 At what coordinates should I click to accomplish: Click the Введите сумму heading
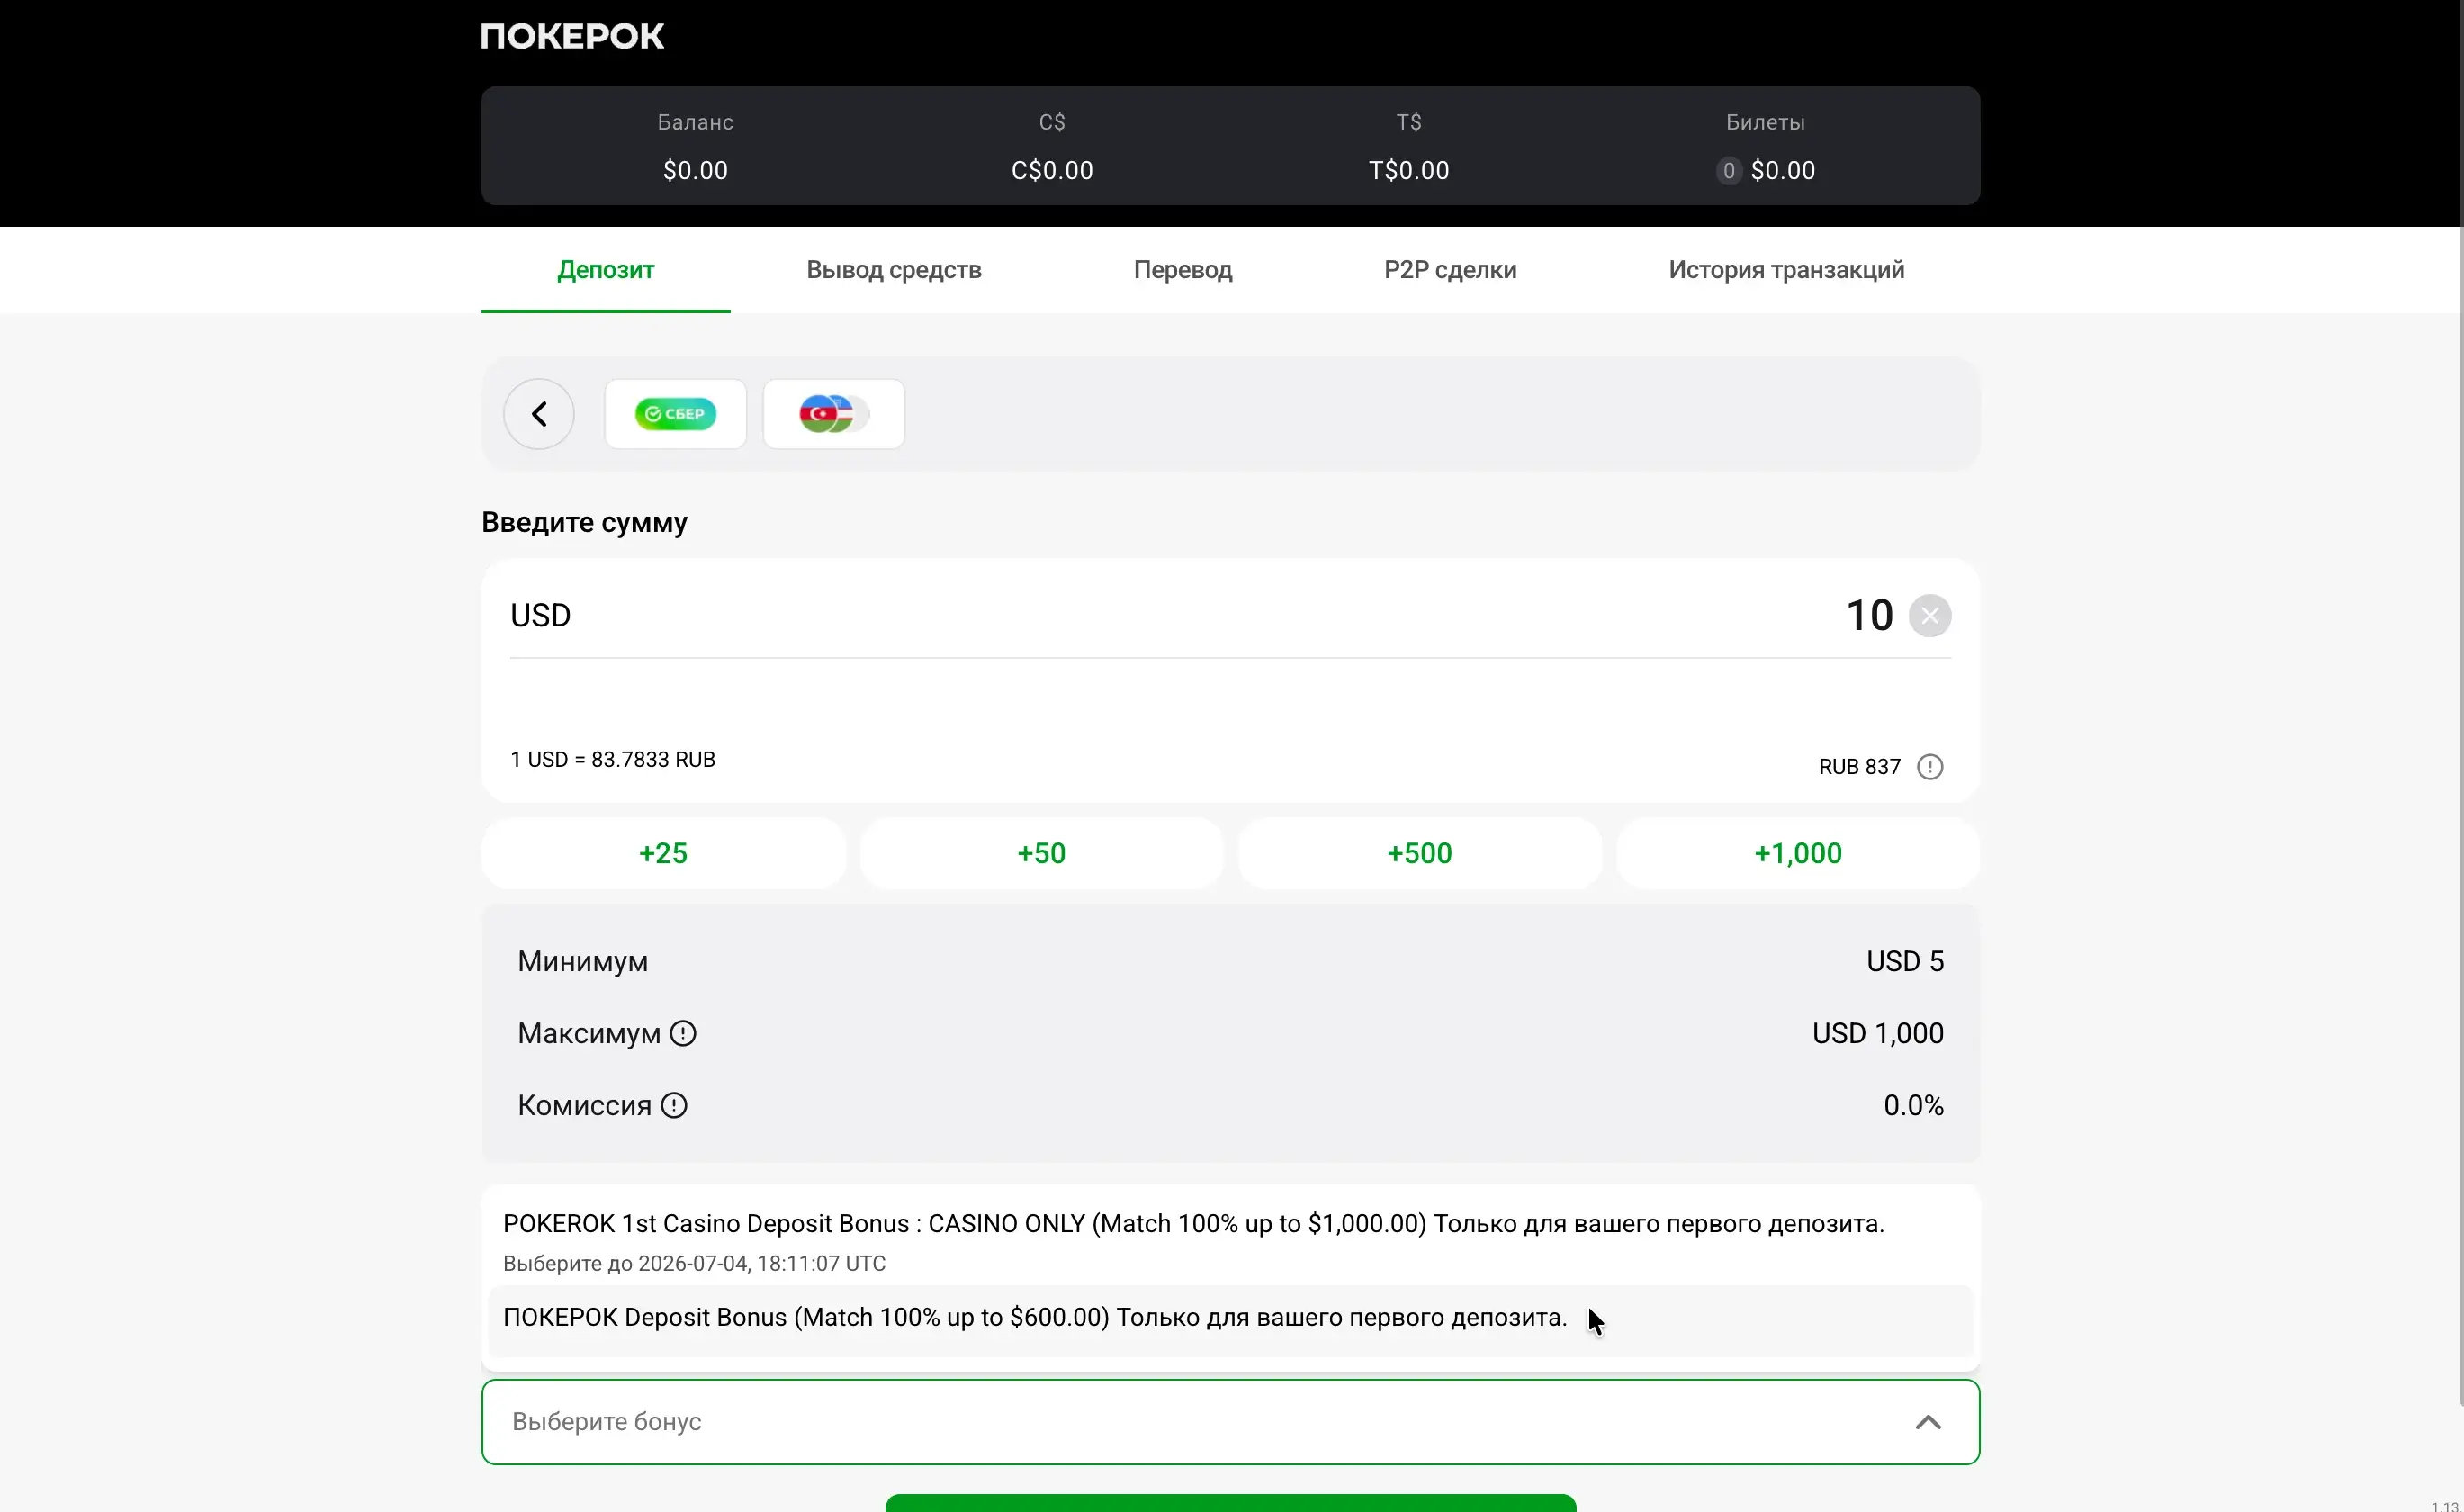click(585, 523)
